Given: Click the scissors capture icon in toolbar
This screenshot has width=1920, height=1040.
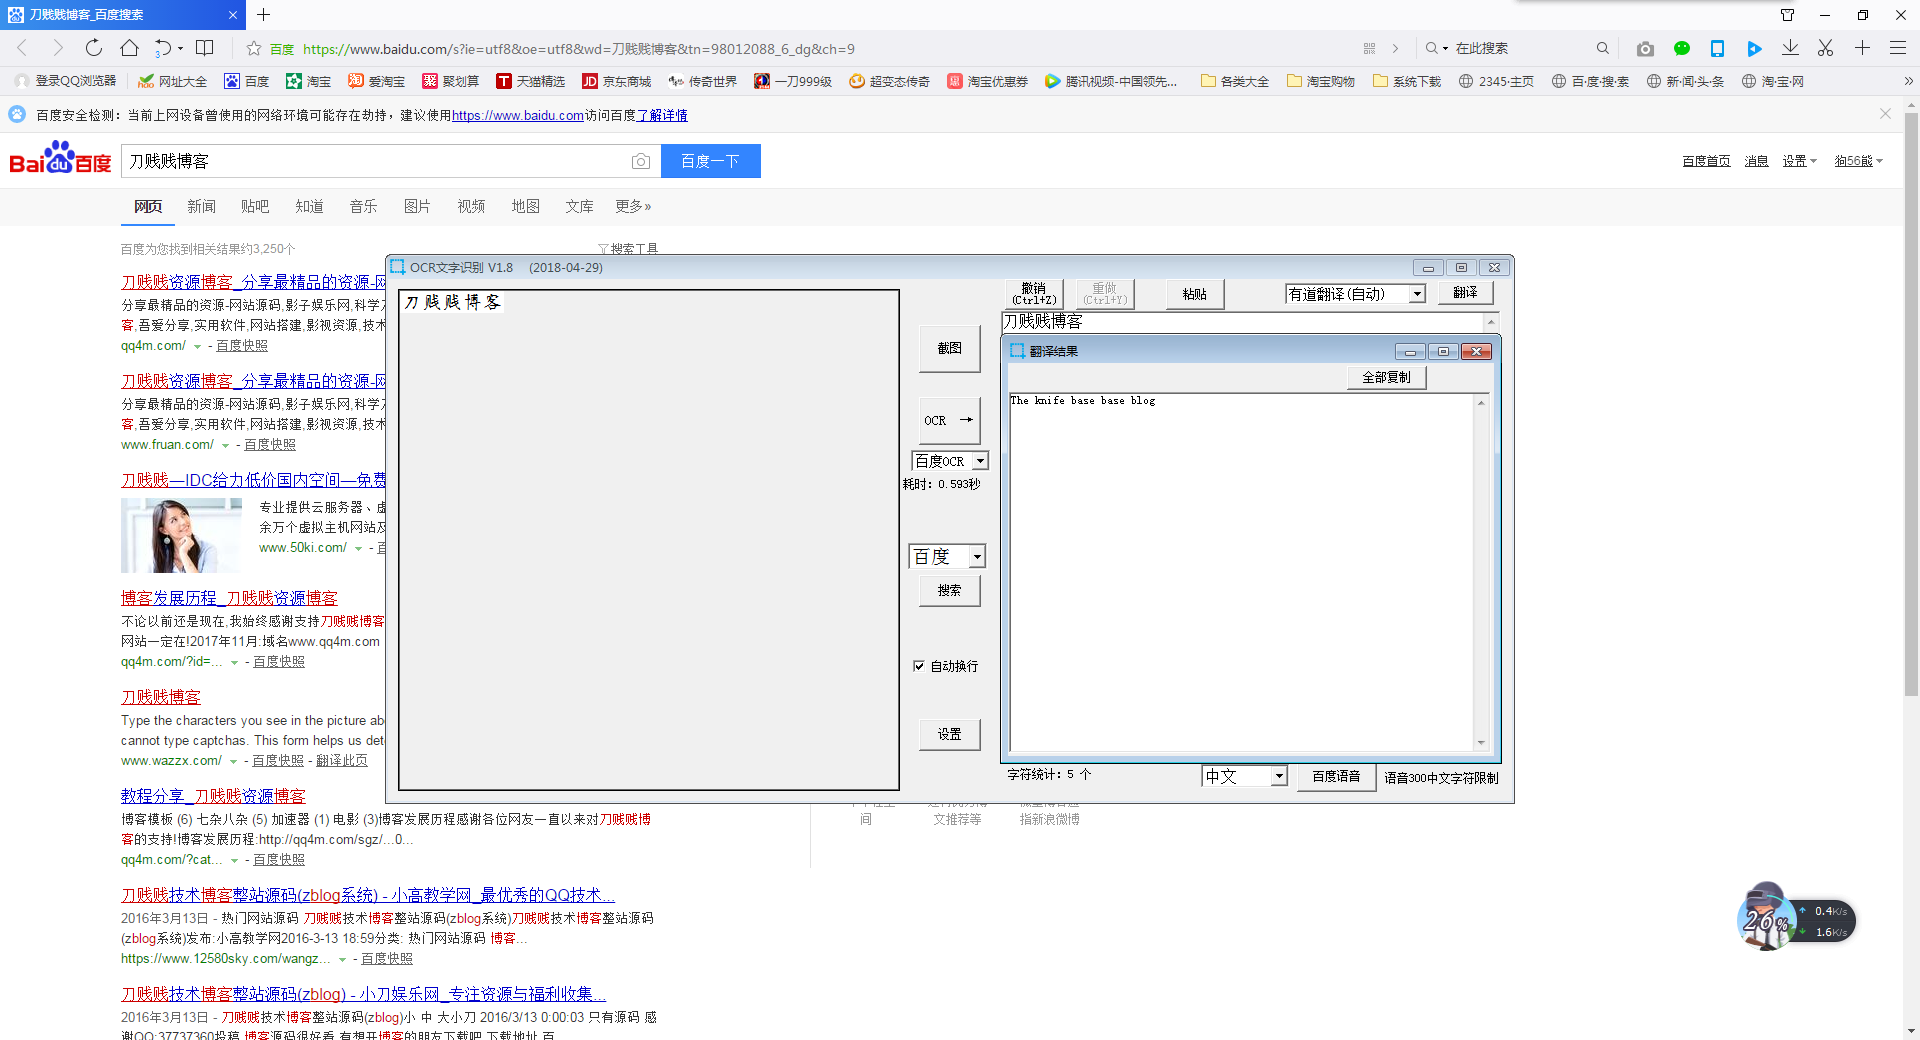Looking at the screenshot, I should pyautogui.click(x=1825, y=48).
